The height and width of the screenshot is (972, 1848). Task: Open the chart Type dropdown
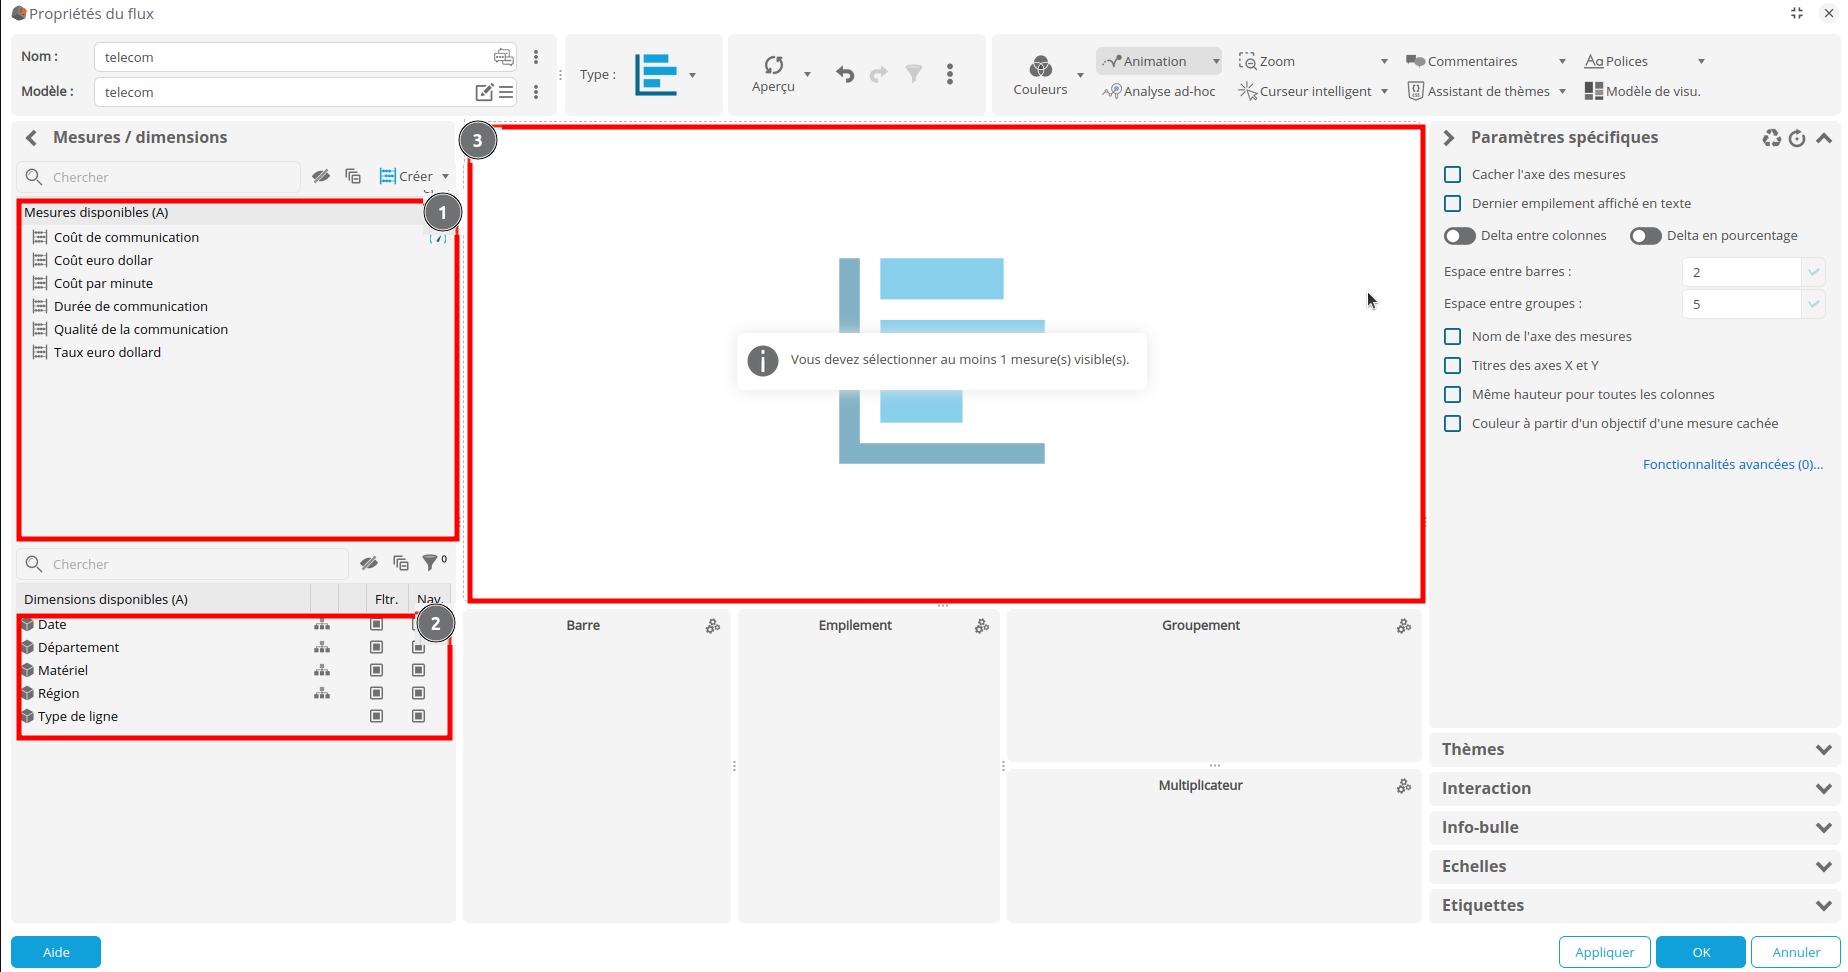666,75
